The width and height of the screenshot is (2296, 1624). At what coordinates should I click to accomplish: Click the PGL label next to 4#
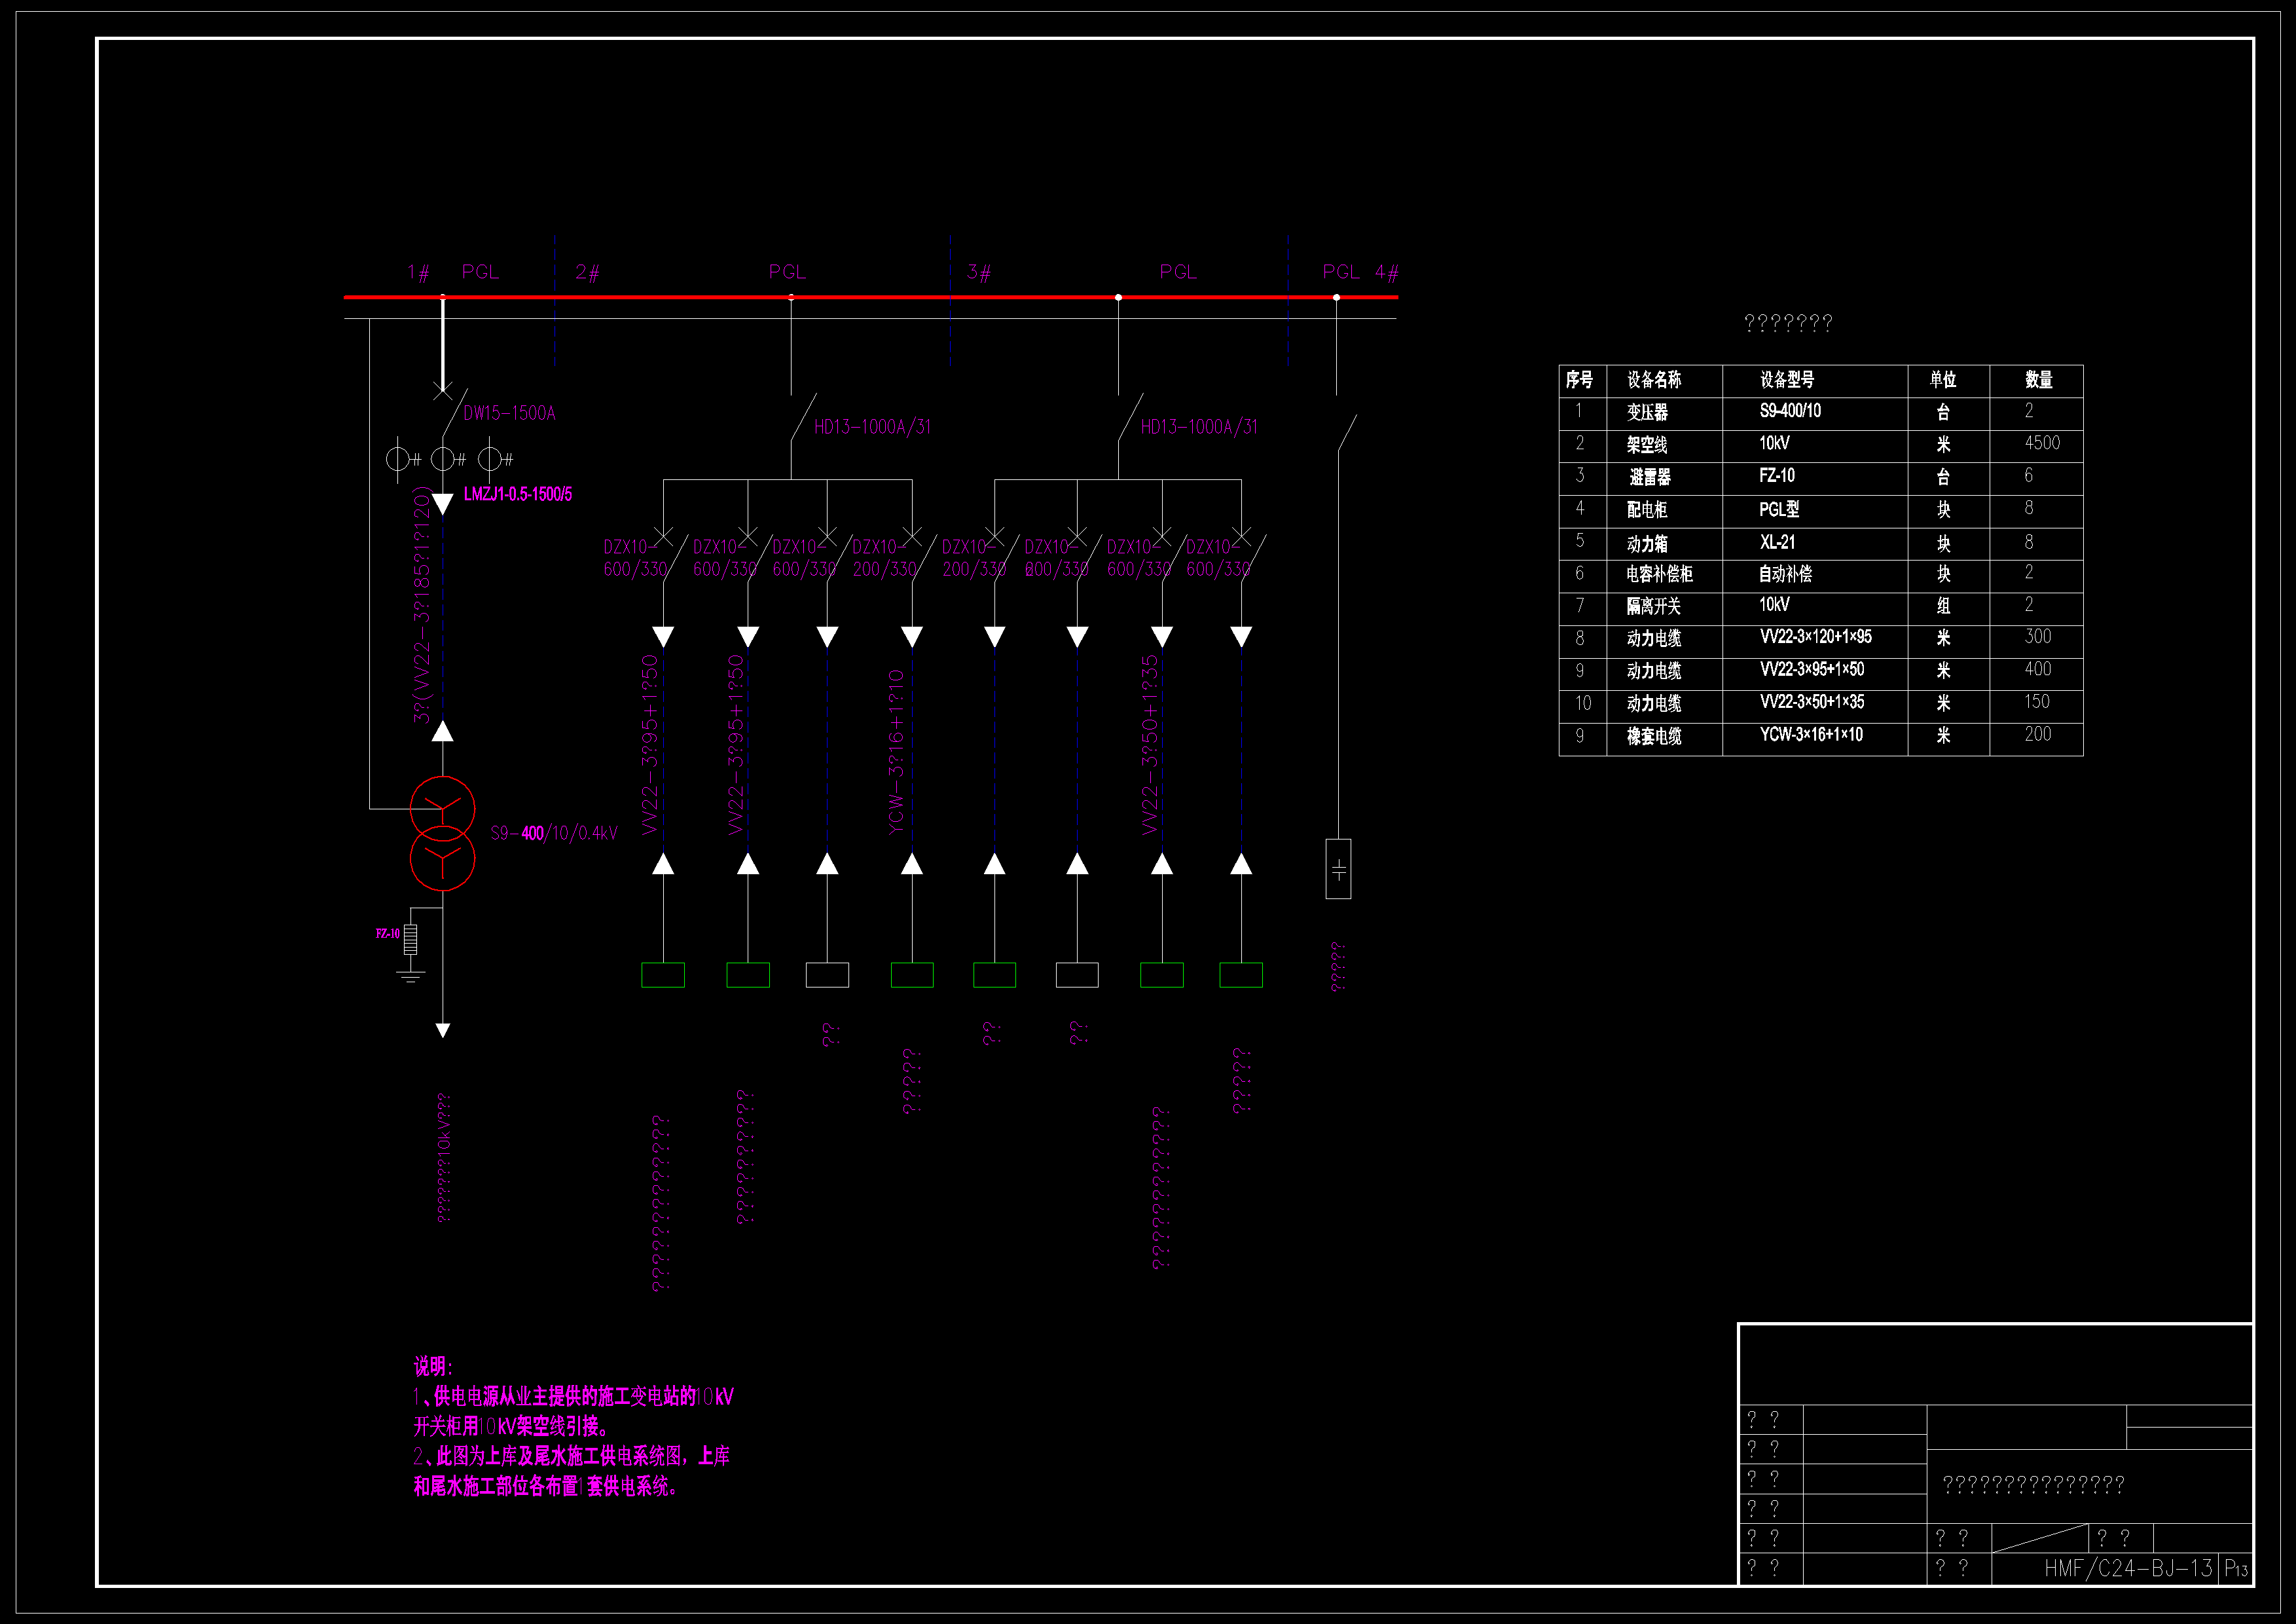[x=1341, y=272]
